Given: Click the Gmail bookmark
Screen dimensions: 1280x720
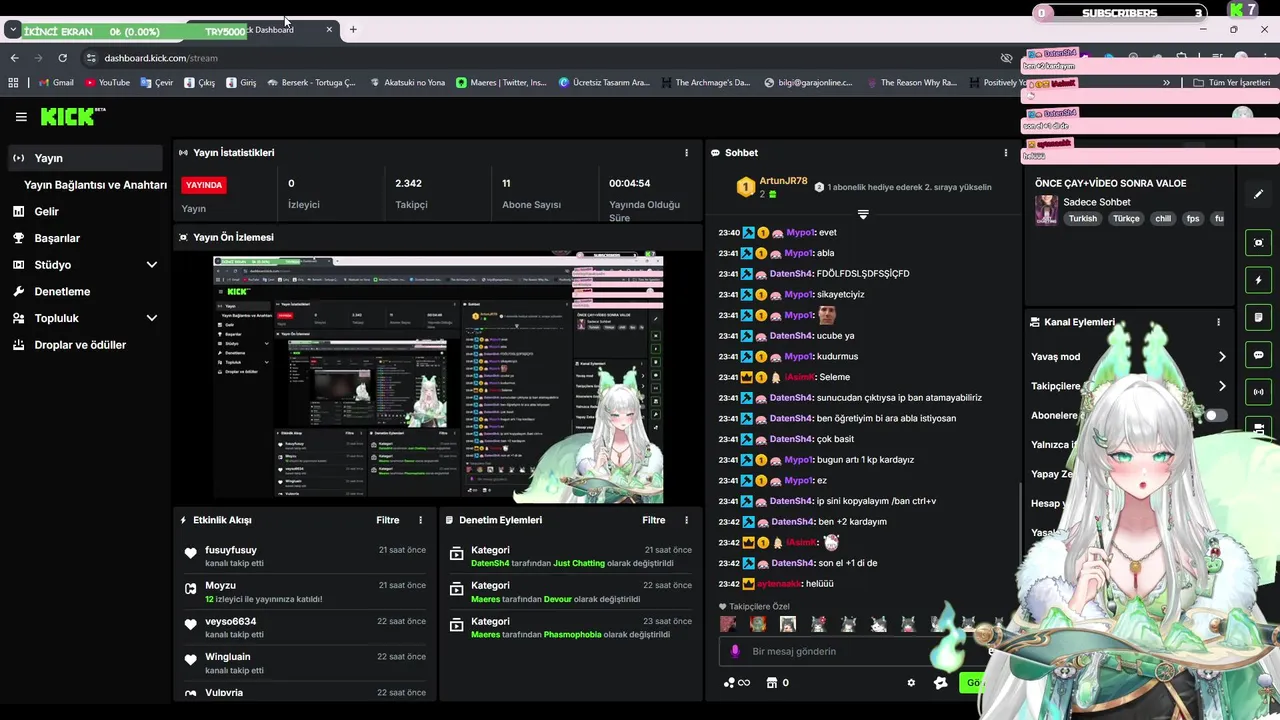Looking at the screenshot, I should [56, 83].
